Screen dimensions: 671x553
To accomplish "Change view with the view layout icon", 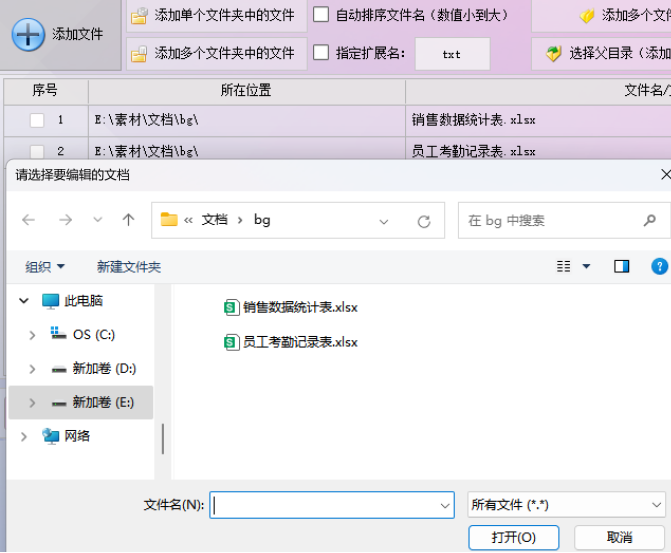I will click(564, 267).
